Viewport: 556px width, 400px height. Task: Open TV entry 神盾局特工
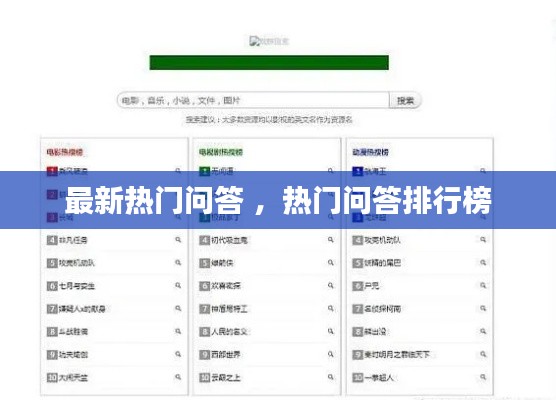(x=229, y=309)
